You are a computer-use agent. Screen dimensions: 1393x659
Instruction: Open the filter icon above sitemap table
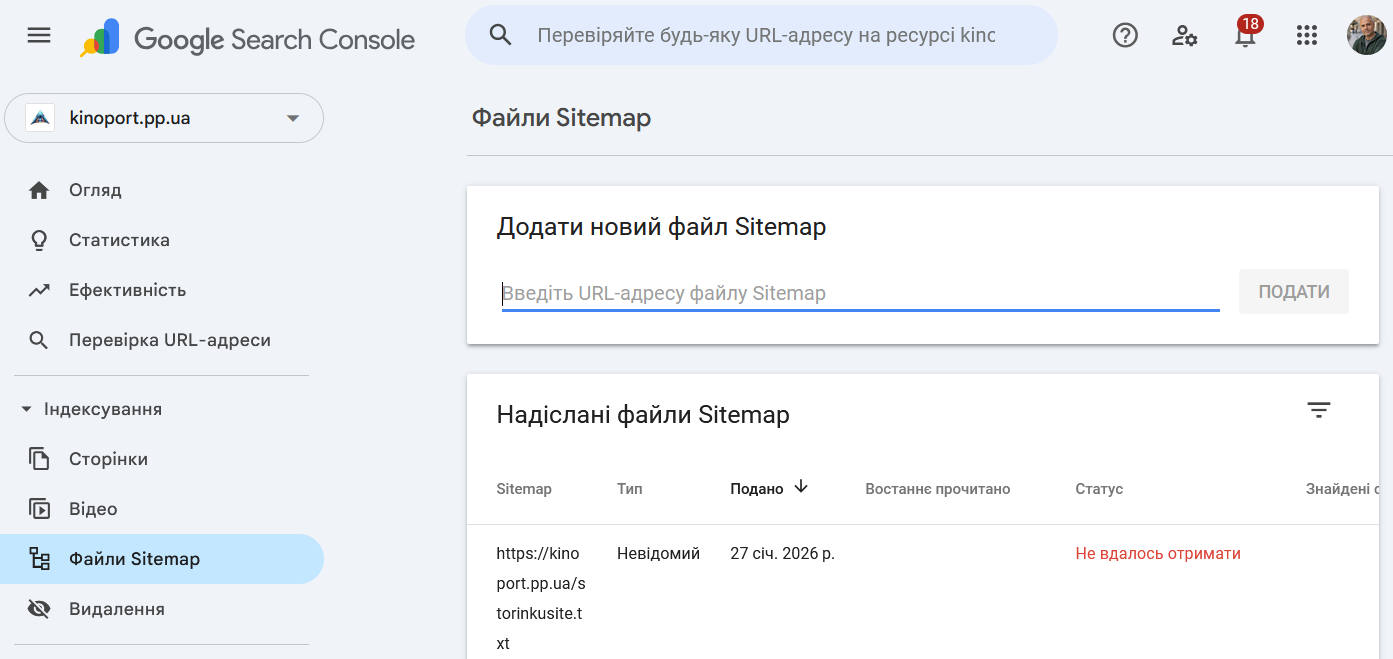pos(1318,410)
